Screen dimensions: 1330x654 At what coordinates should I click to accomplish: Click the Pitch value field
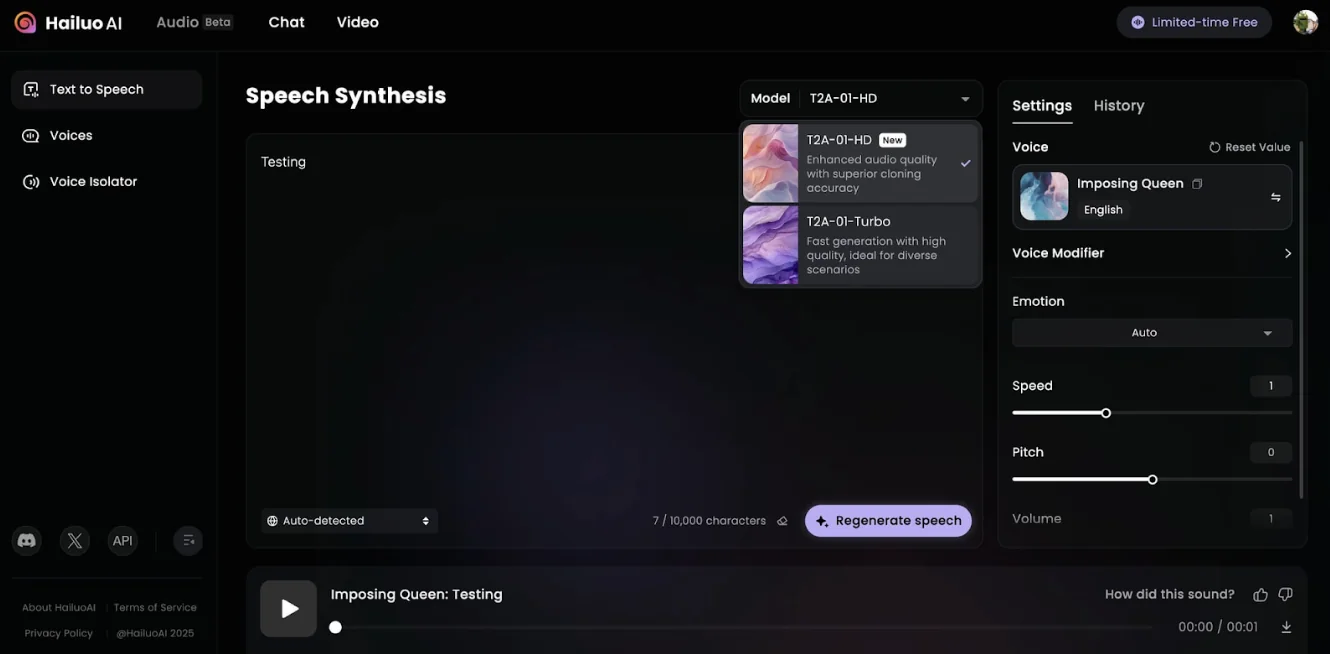(1271, 453)
